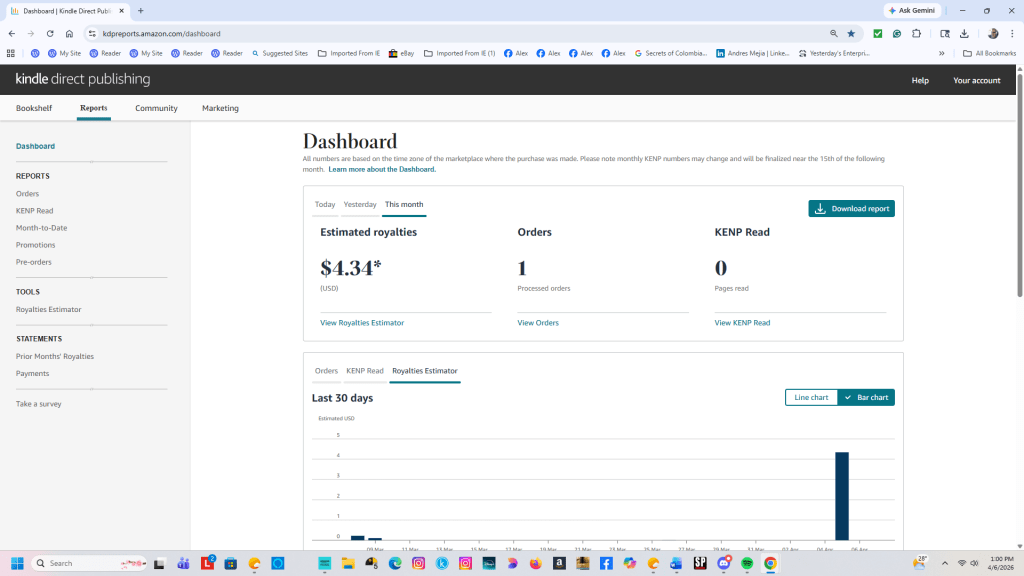Click the Download report button
The image size is (1024, 576).
point(851,209)
